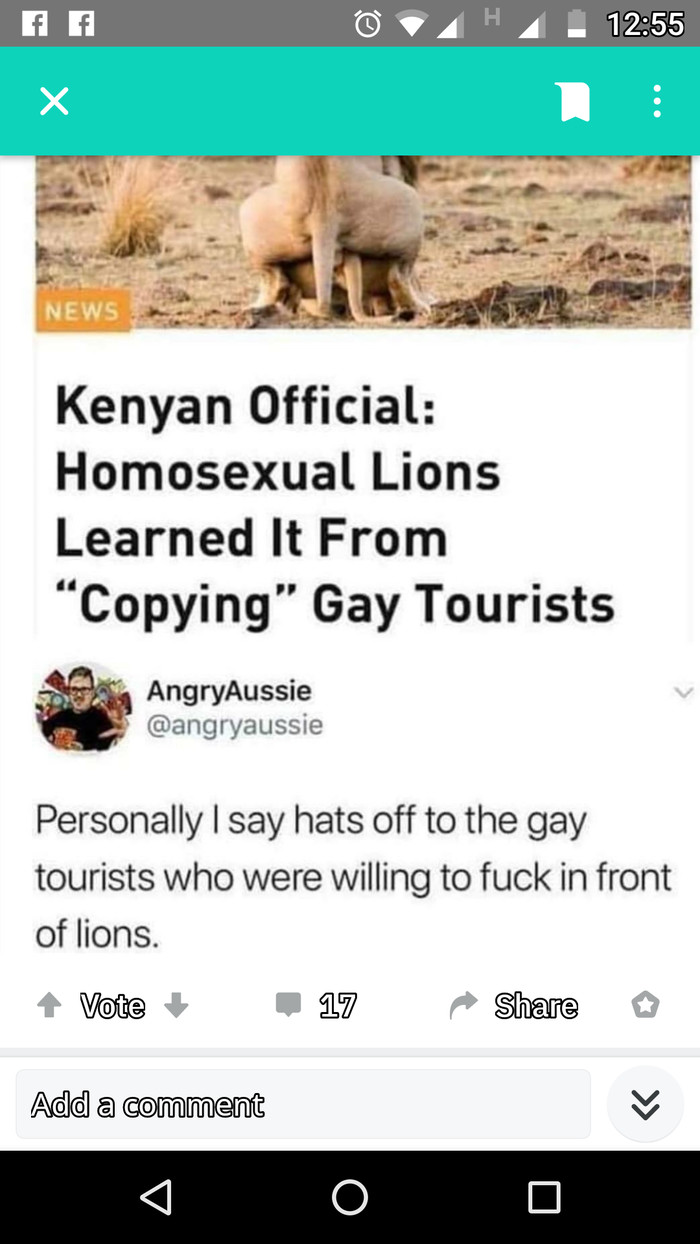Open the three-dot overflow menu
The width and height of the screenshot is (700, 1244).
(x=656, y=101)
